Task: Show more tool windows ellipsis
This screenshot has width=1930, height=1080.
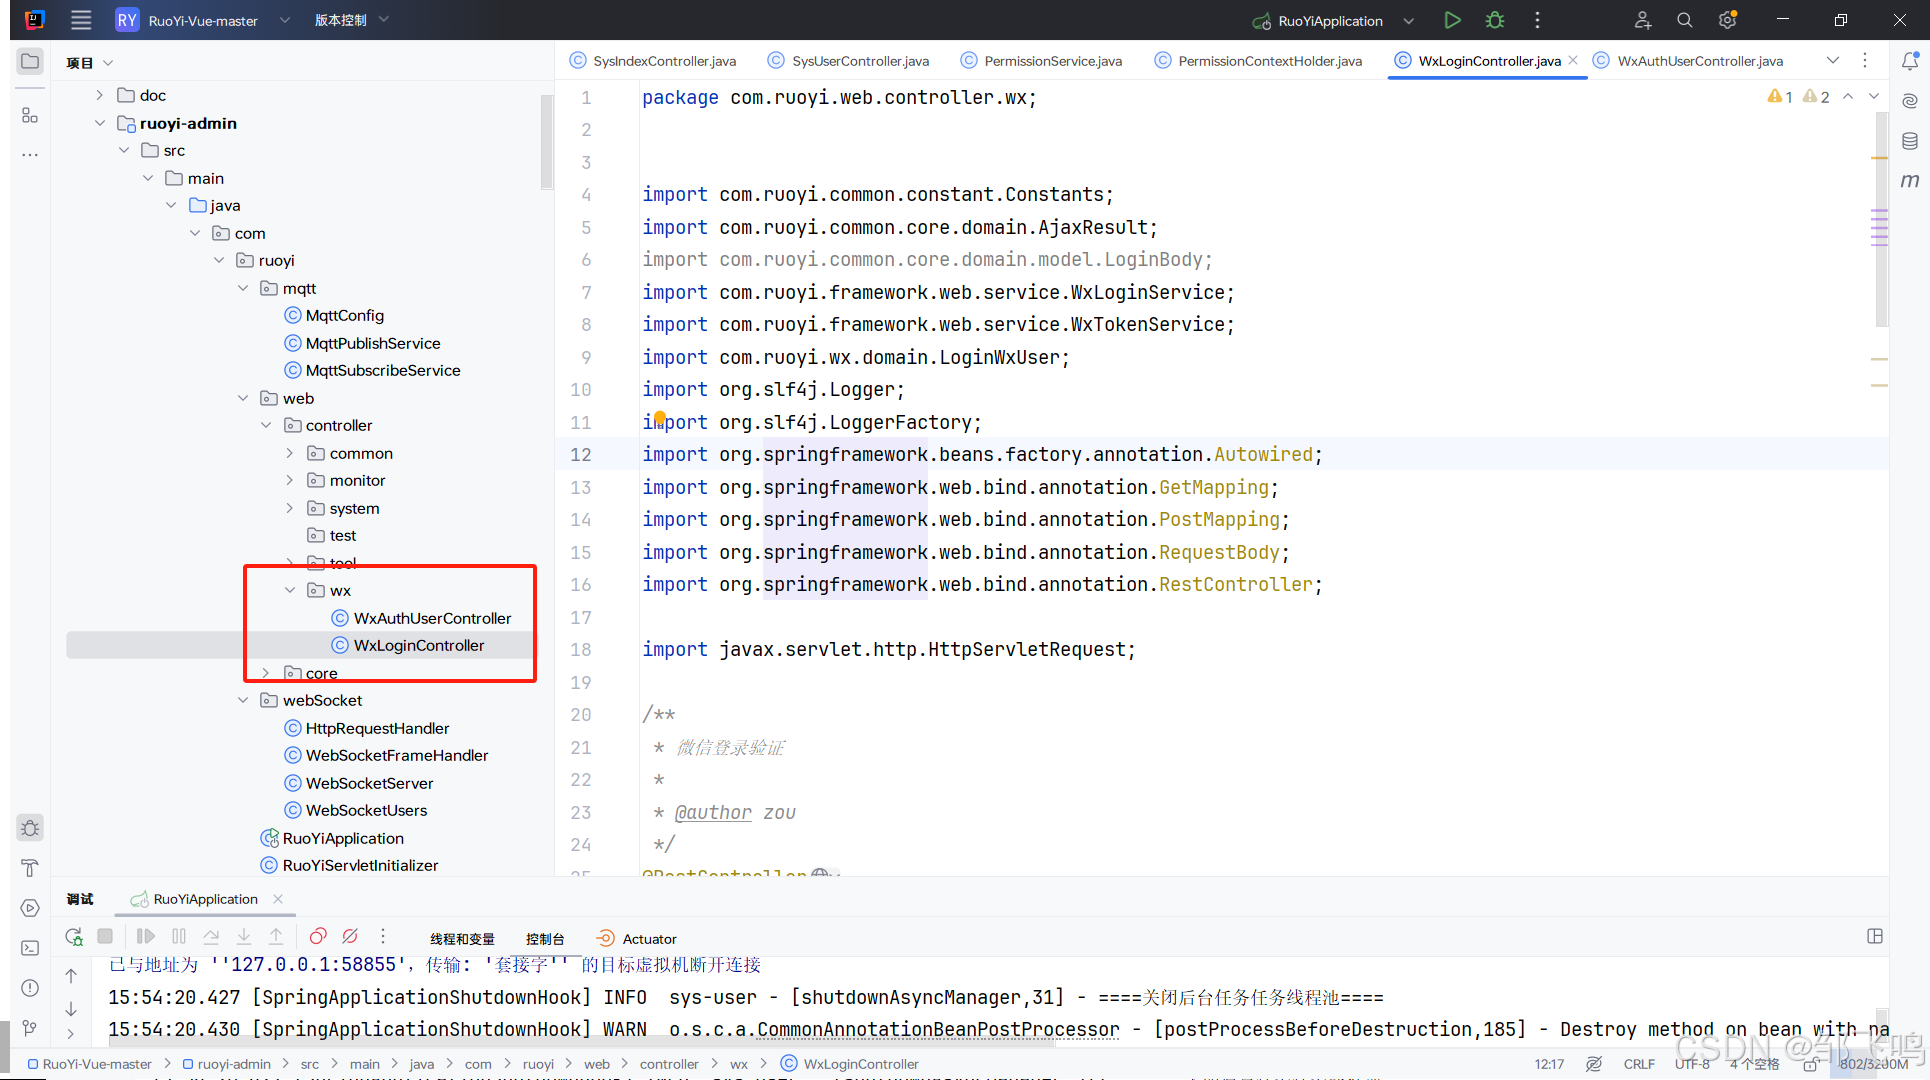Action: tap(30, 155)
